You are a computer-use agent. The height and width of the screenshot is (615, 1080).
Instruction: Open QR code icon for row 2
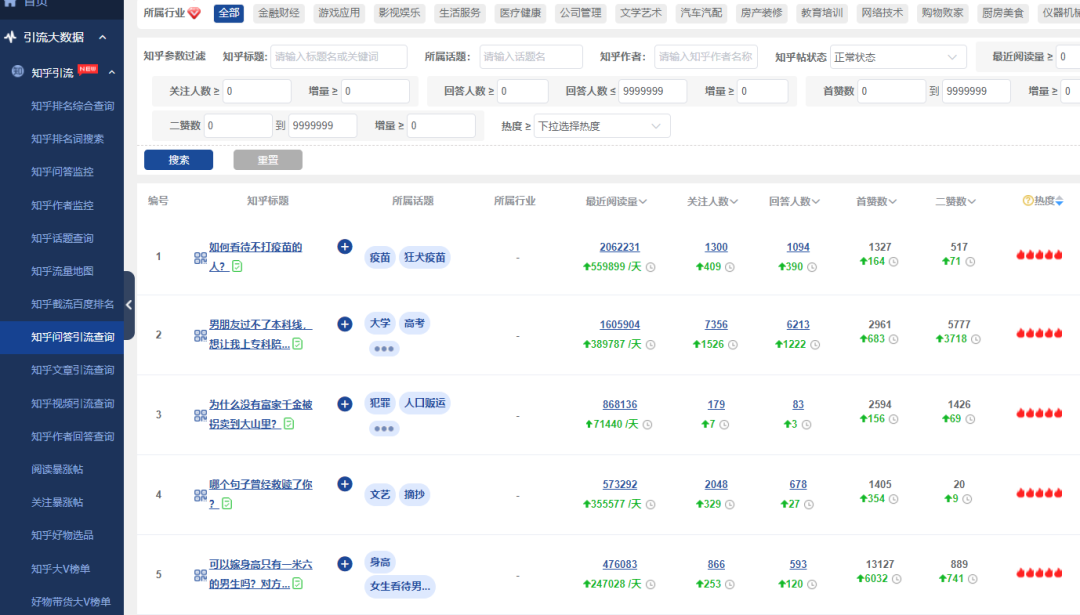point(200,335)
